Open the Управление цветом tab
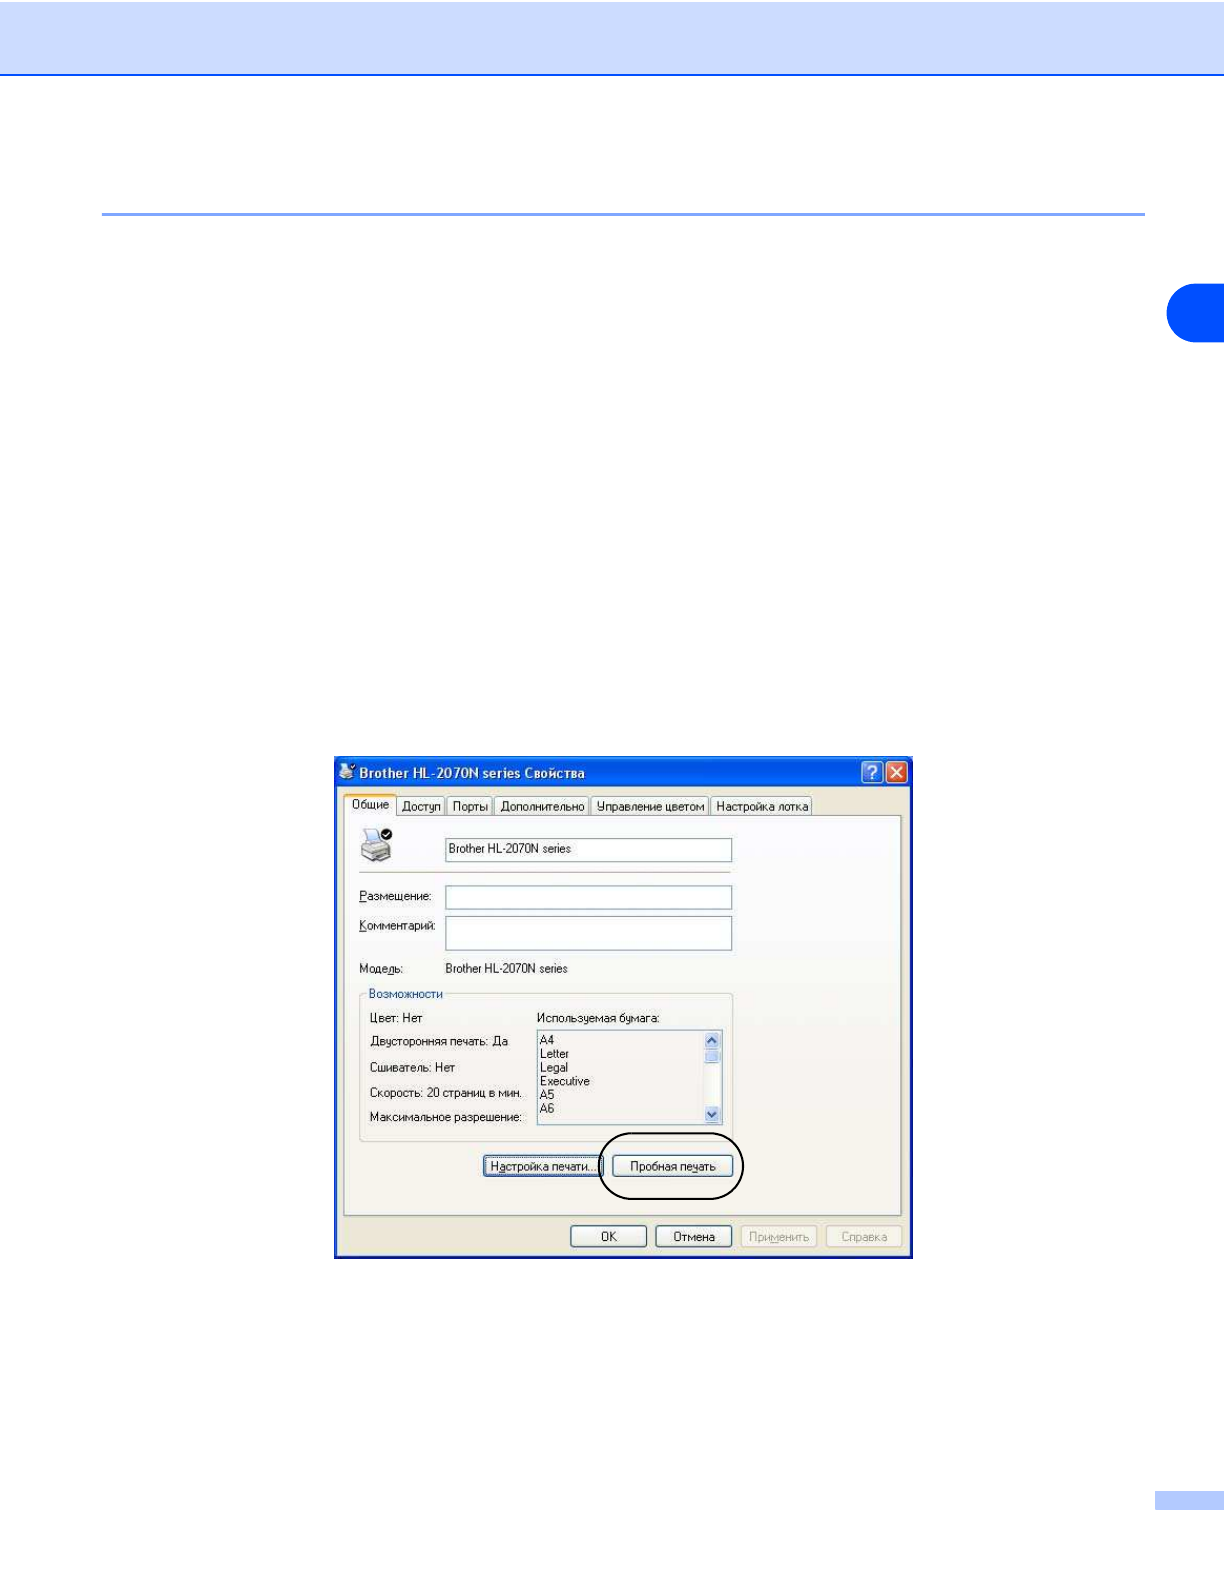 [x=650, y=806]
